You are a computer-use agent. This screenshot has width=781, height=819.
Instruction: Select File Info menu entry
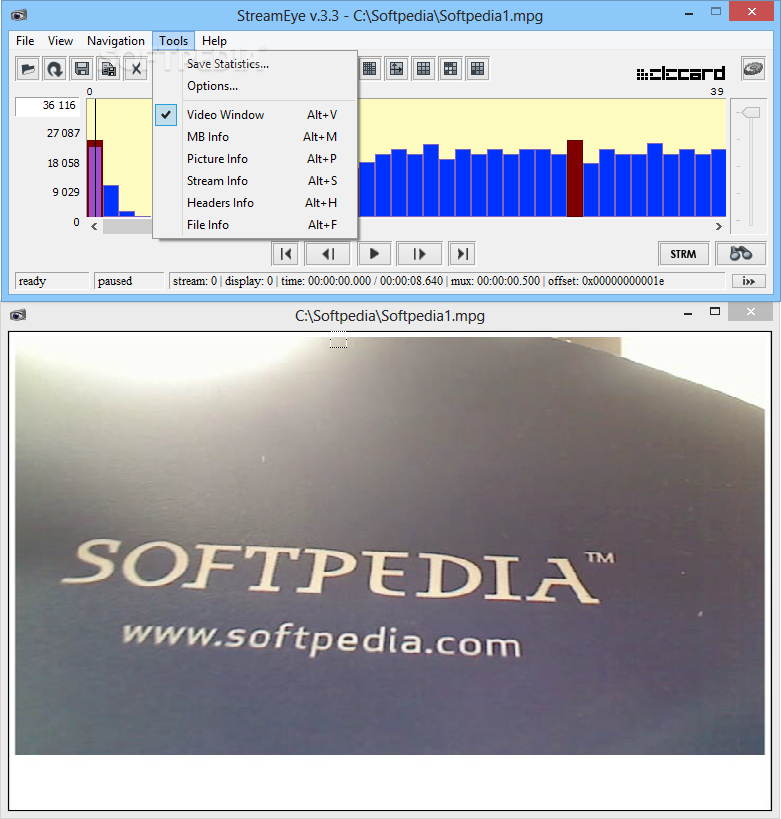click(255, 225)
